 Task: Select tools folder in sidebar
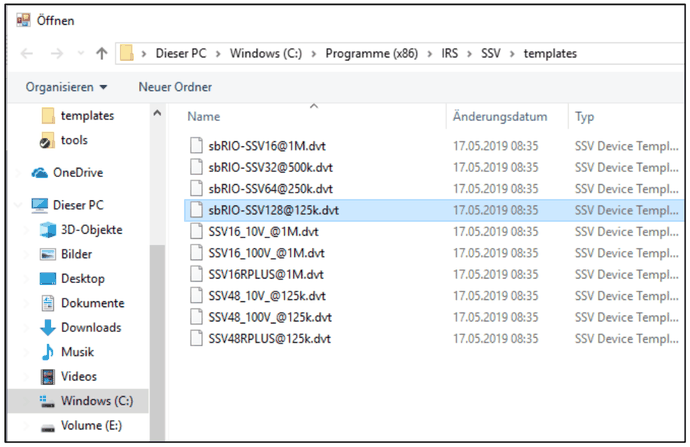coord(74,140)
